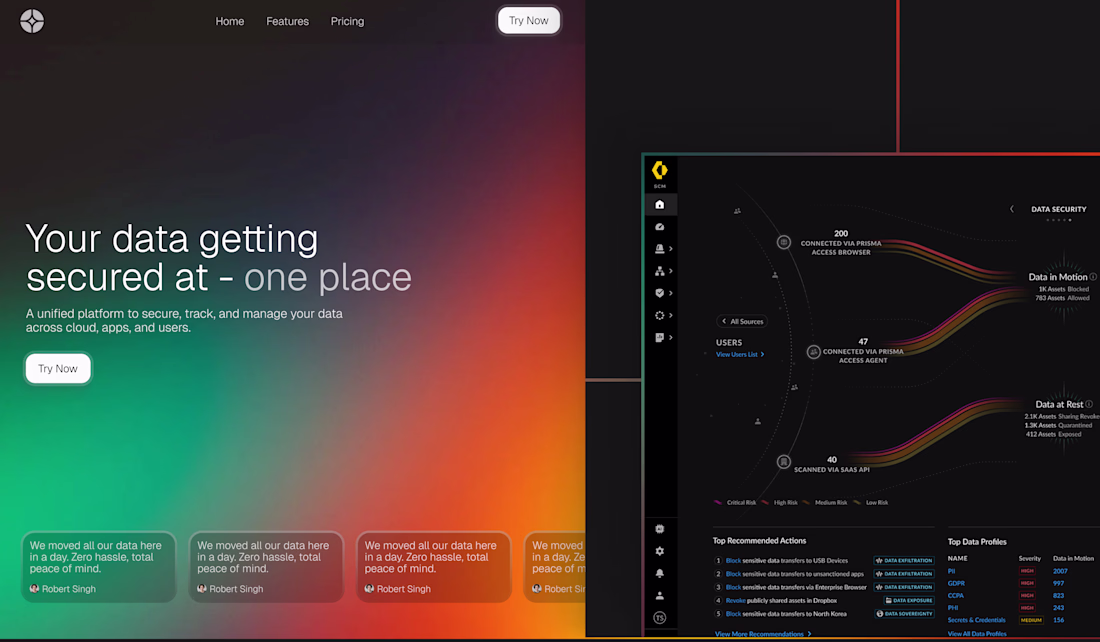Open the Pricing nav item
This screenshot has width=1100, height=642.
[347, 21]
